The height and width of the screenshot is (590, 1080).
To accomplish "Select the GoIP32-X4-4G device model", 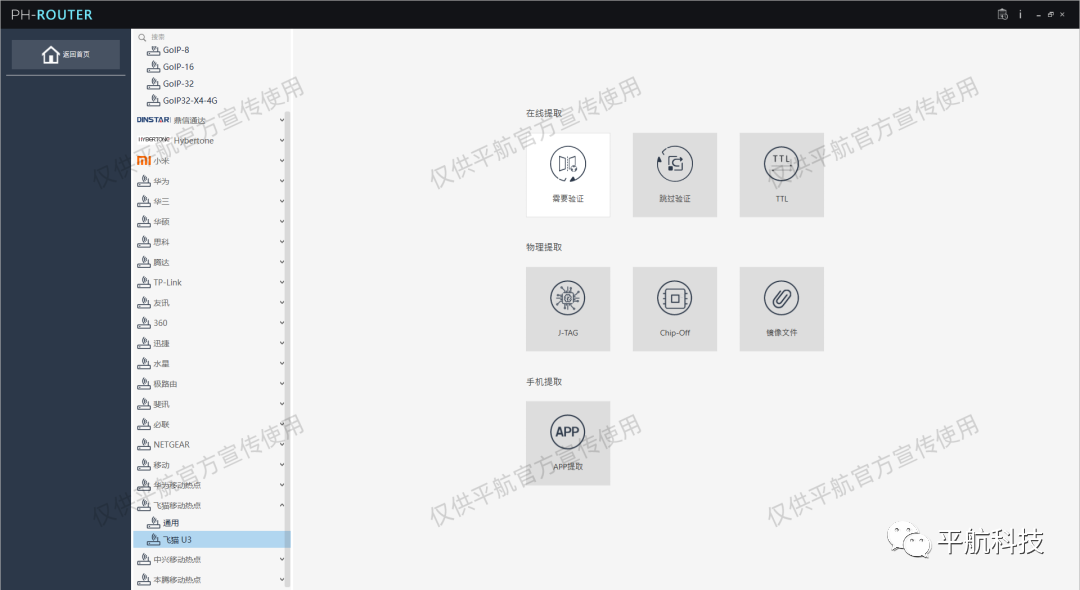I will click(x=211, y=101).
